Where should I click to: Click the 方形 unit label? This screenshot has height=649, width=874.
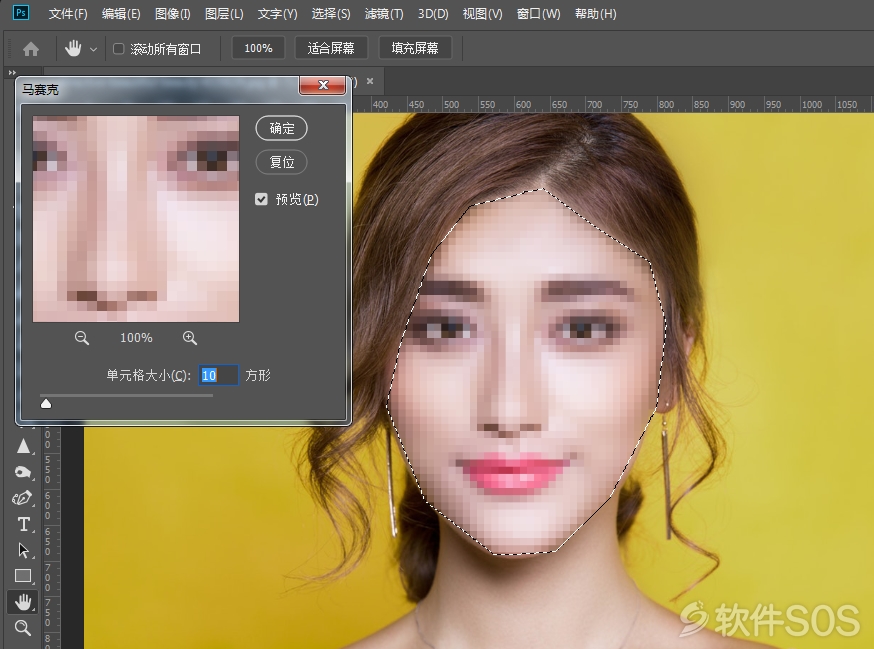(x=258, y=375)
